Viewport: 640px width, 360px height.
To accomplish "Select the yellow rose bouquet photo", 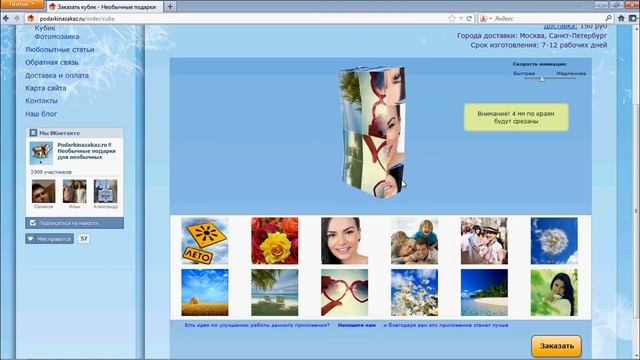I will point(275,241).
